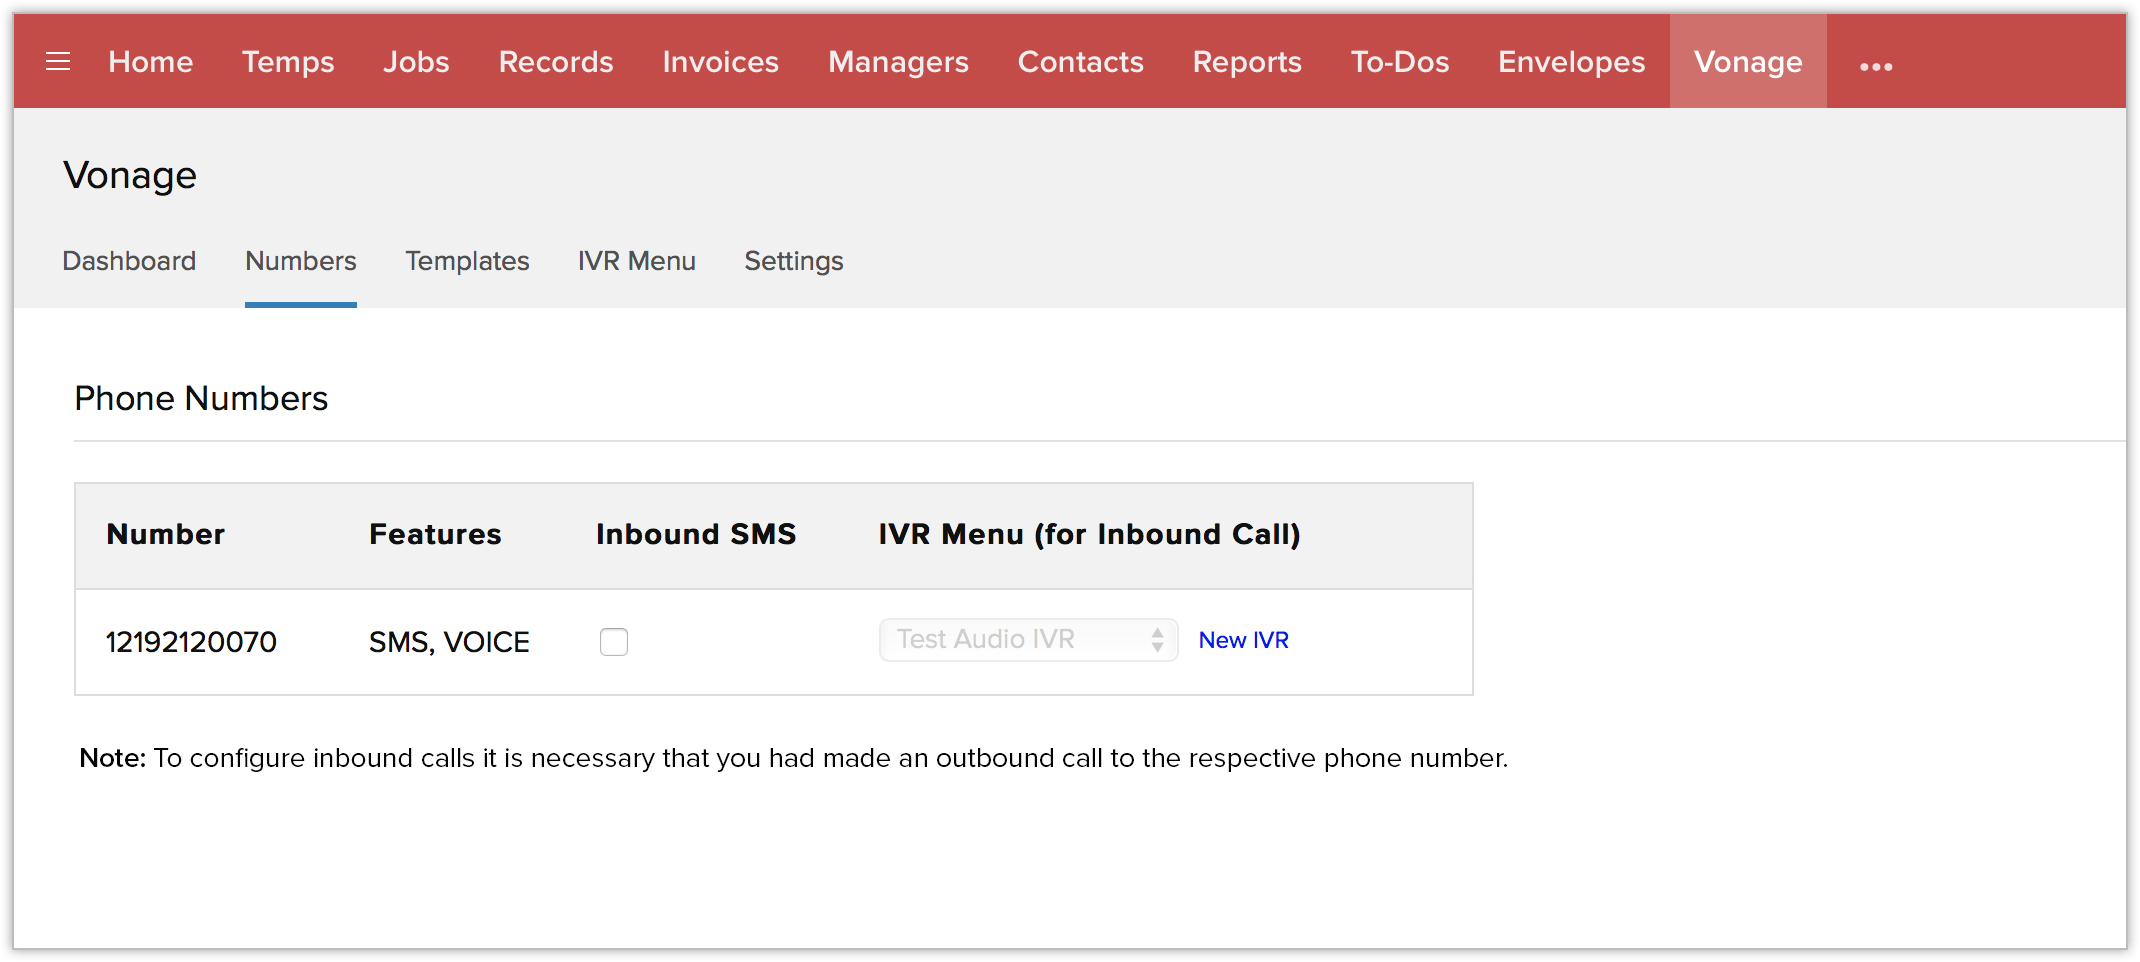
Task: Go to the Home module
Action: click(151, 62)
